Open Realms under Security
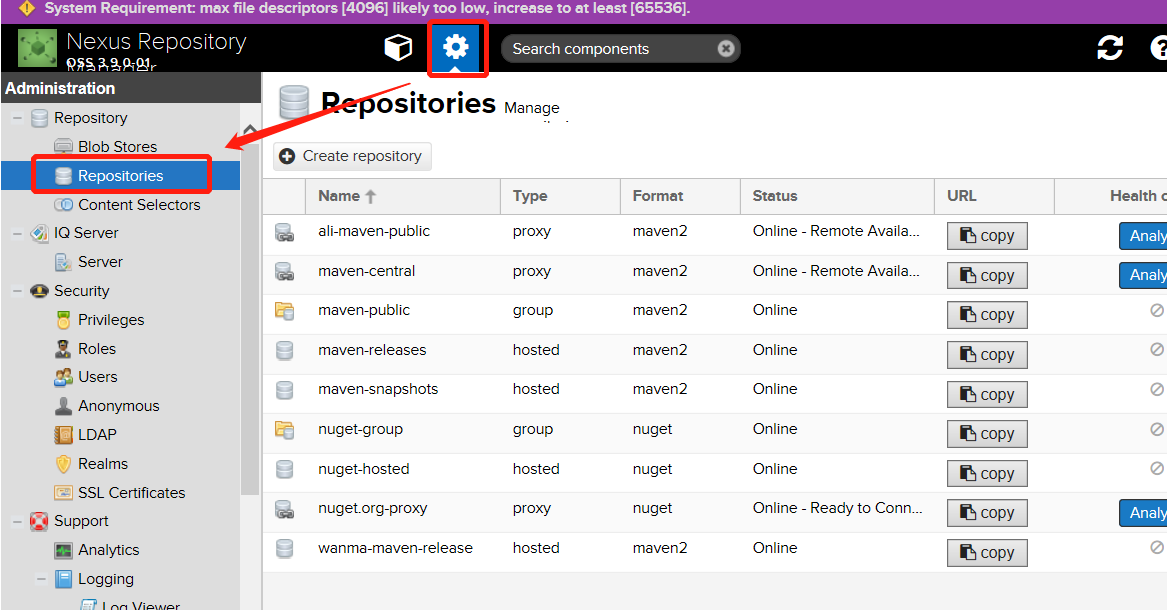 [103, 464]
